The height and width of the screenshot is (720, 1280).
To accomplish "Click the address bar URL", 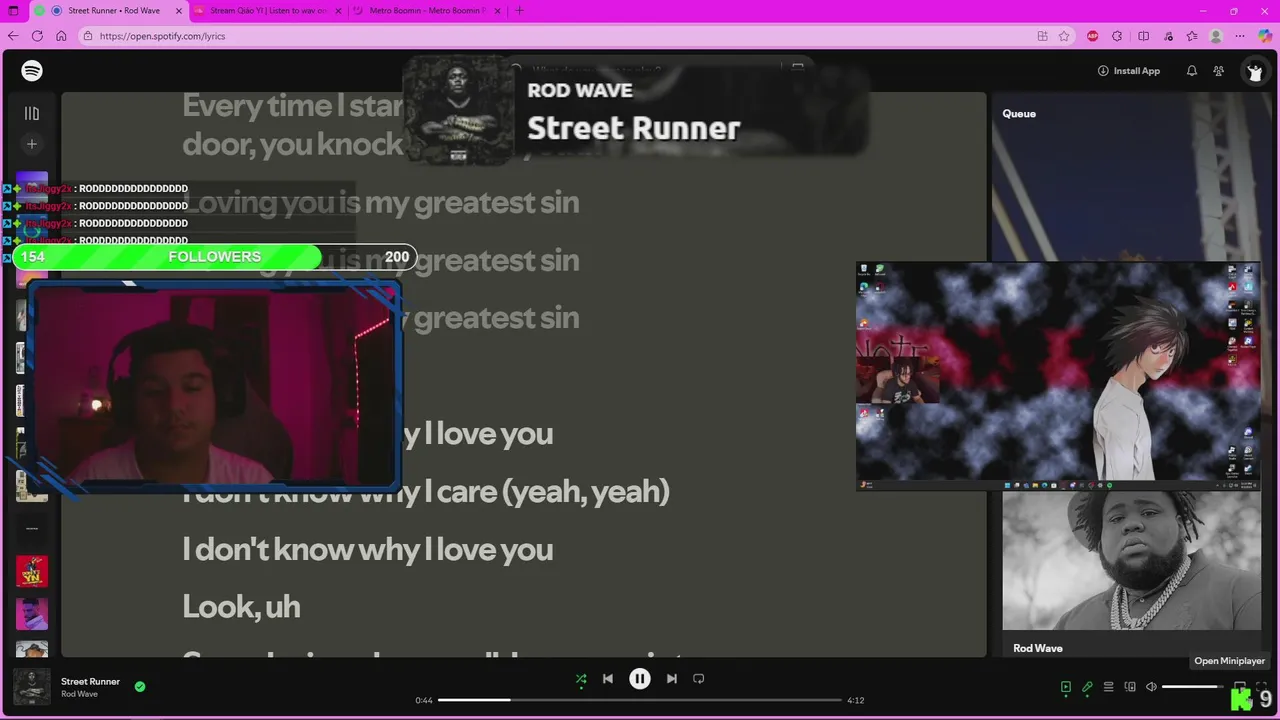I will click(x=162, y=36).
